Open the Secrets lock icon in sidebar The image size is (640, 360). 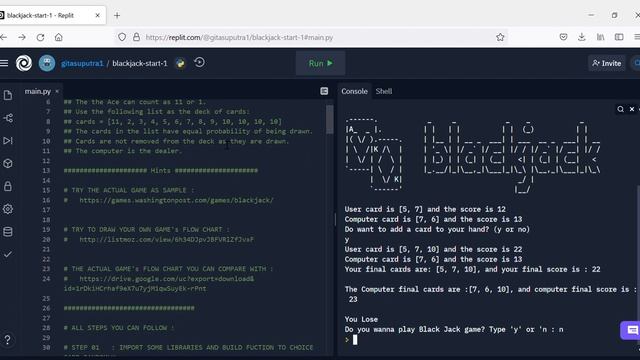[8, 187]
